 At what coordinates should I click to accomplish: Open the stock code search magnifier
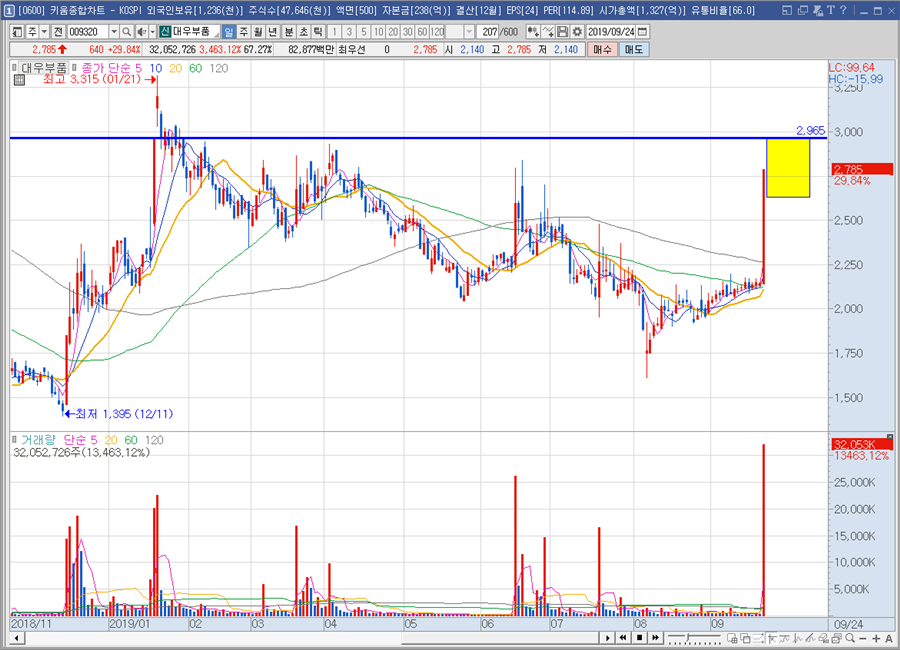click(x=126, y=32)
